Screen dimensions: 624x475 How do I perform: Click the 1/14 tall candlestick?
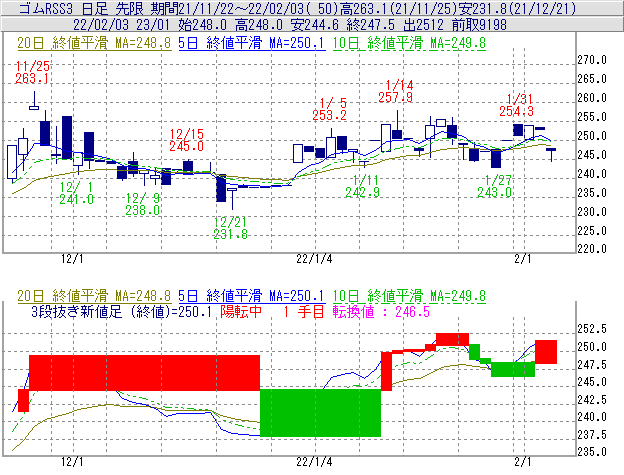[397, 125]
